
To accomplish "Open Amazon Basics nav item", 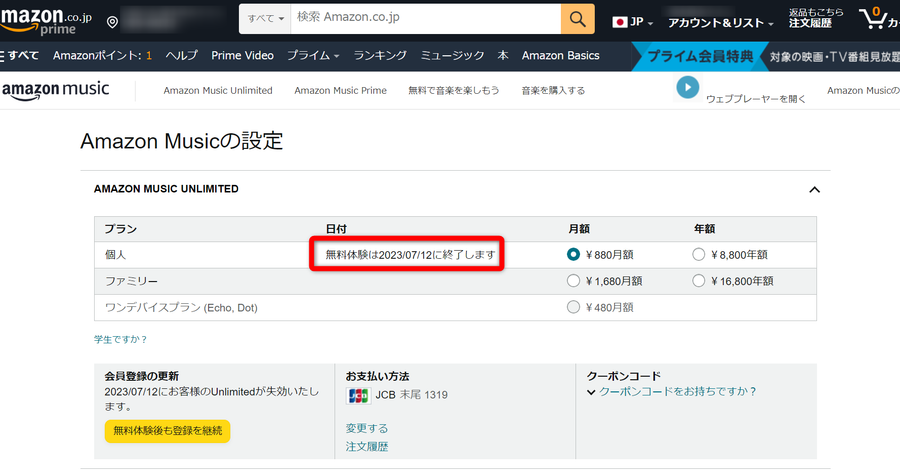I will click(x=560, y=56).
